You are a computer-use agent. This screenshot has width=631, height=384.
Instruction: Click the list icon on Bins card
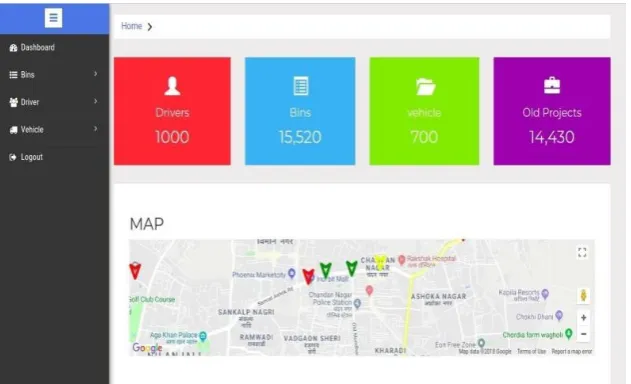[x=301, y=86]
